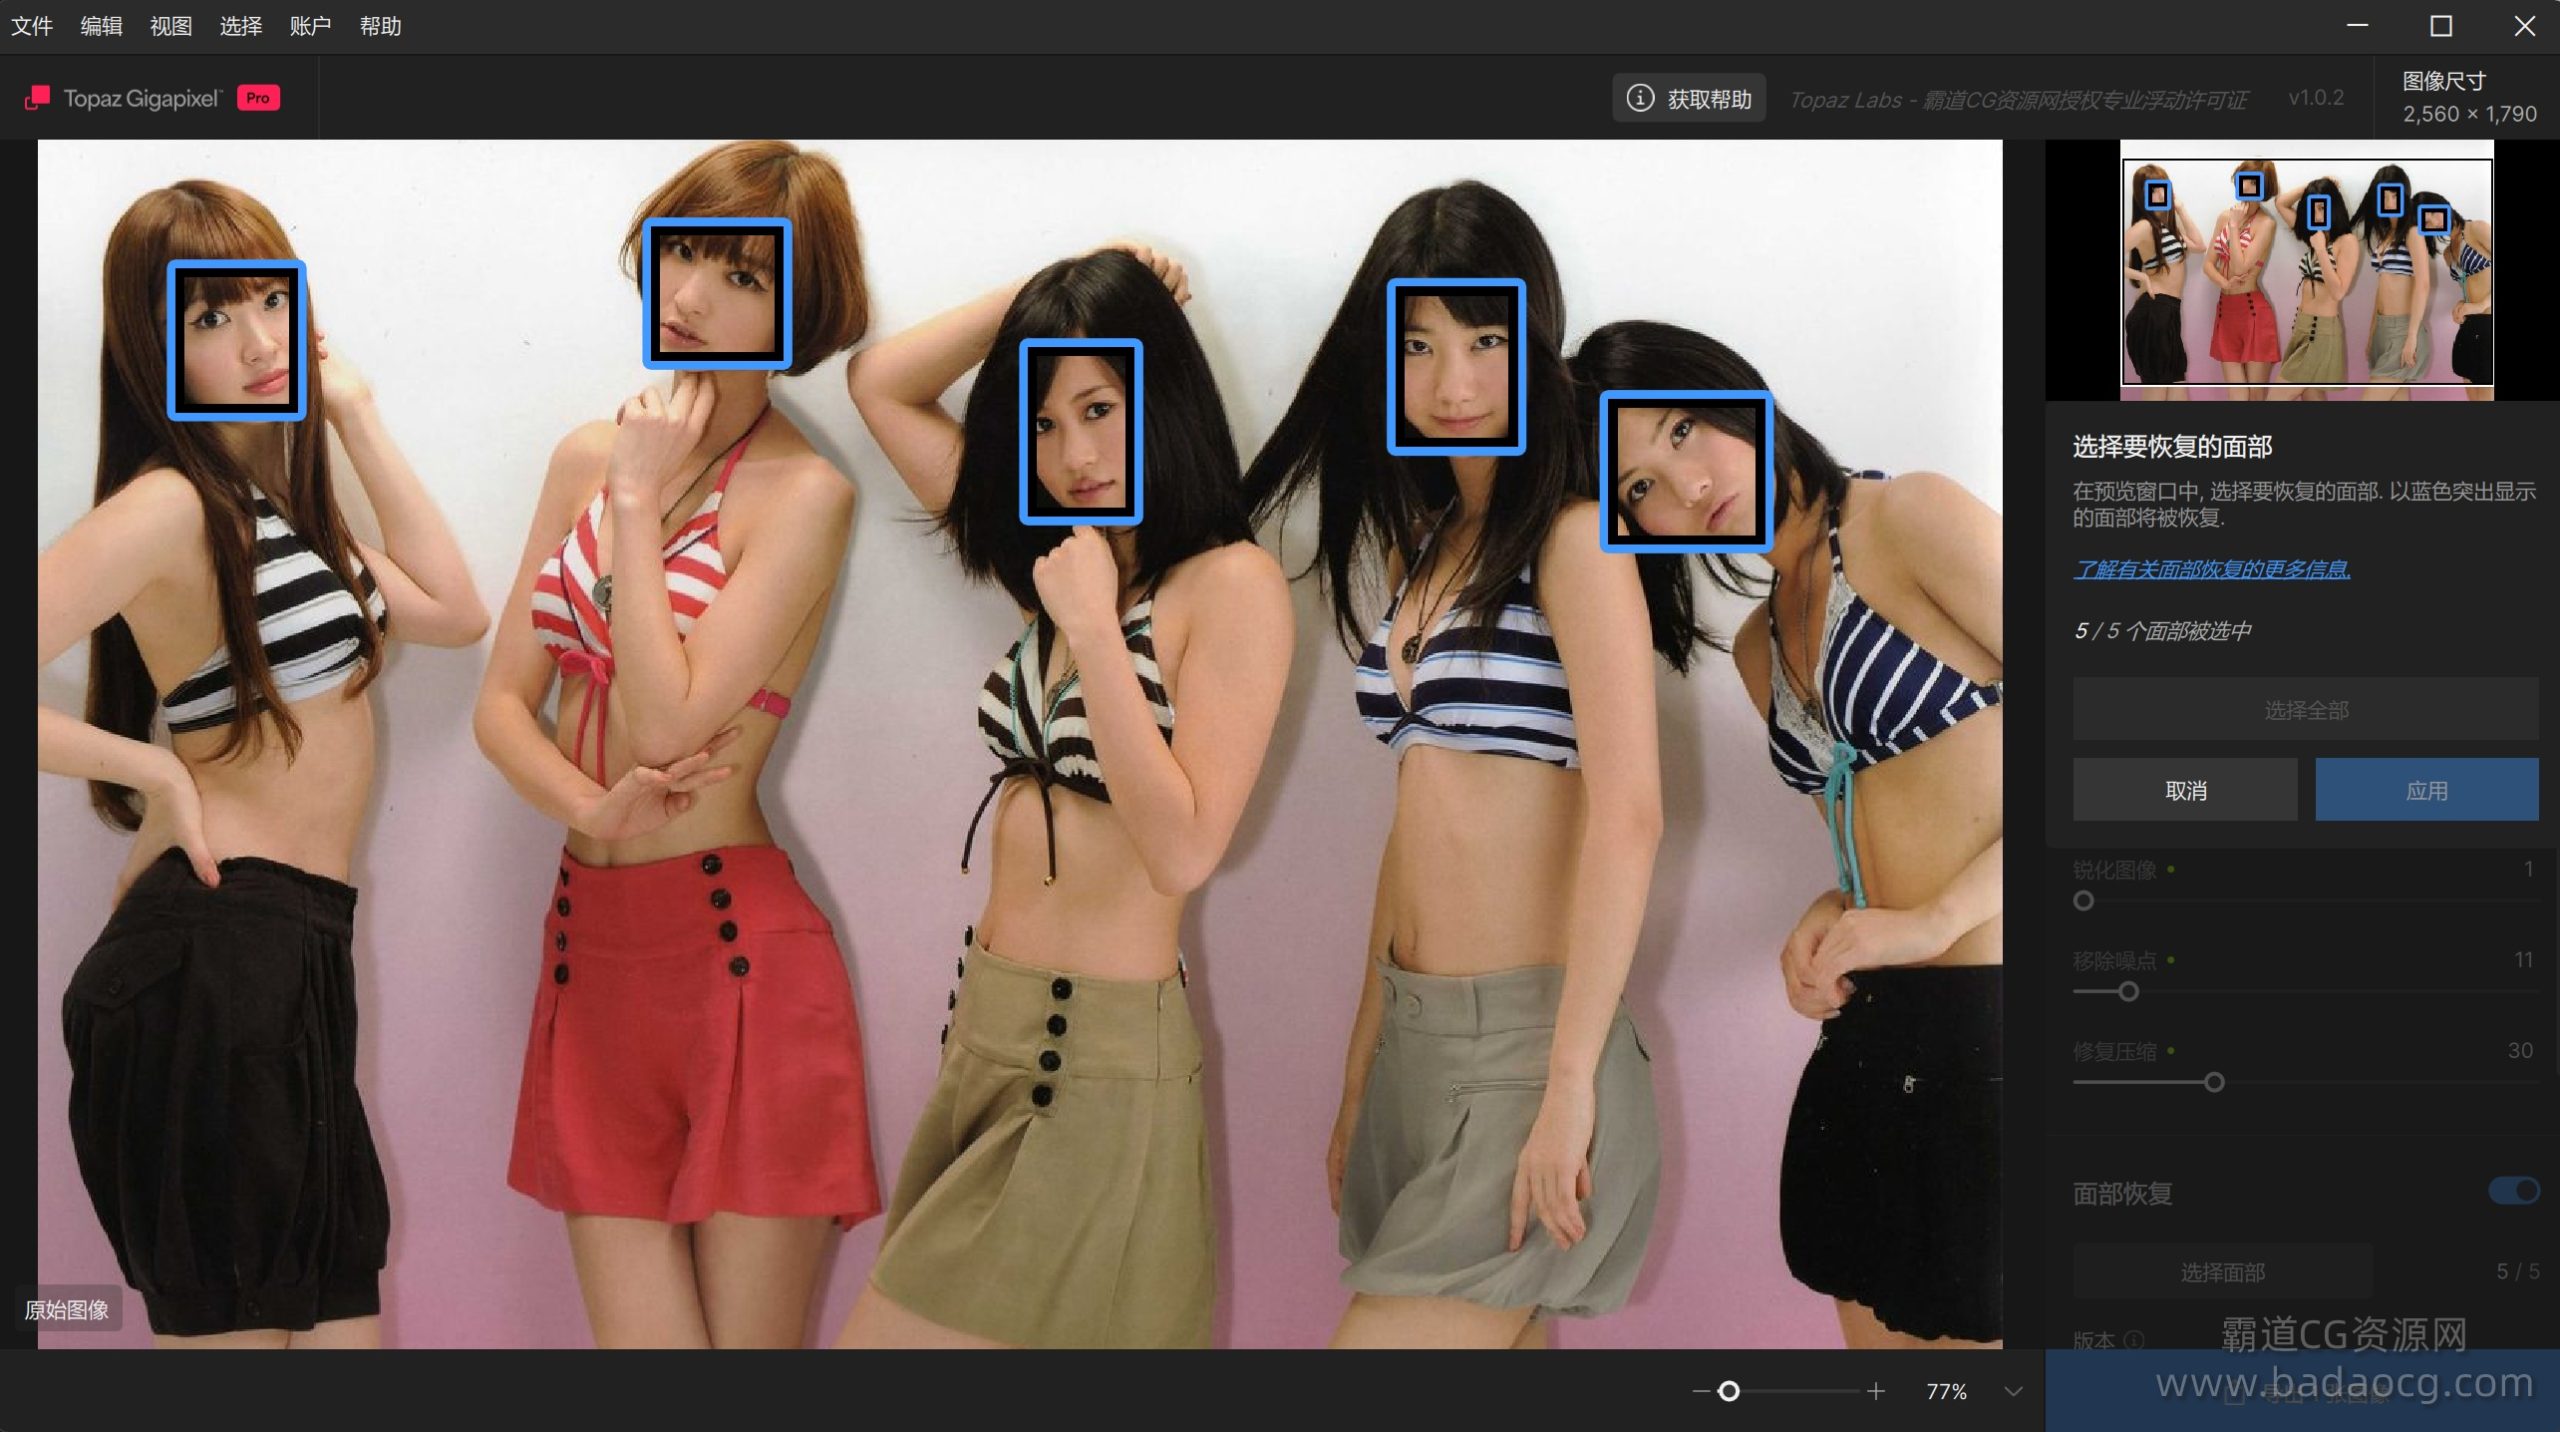The height and width of the screenshot is (1432, 2560).
Task: Click the zoom out minus icon
Action: click(1700, 1391)
